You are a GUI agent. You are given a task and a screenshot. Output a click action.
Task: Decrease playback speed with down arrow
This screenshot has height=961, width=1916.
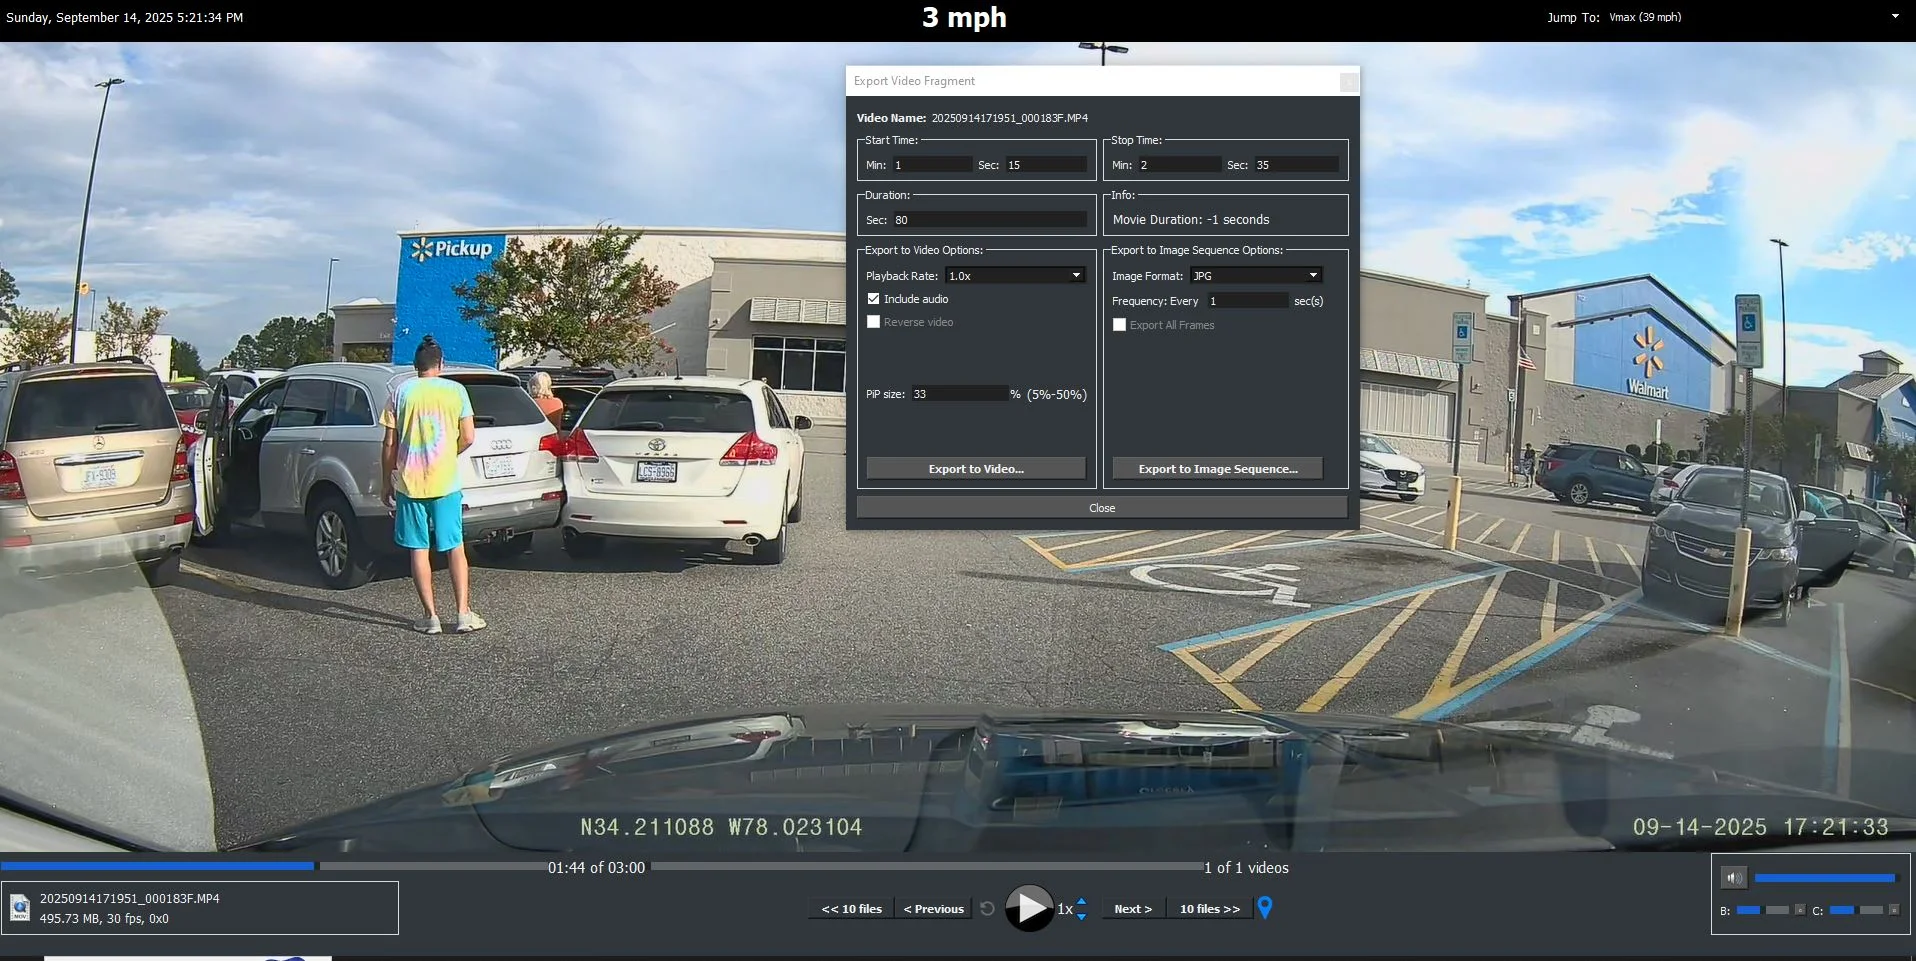[x=1081, y=916]
